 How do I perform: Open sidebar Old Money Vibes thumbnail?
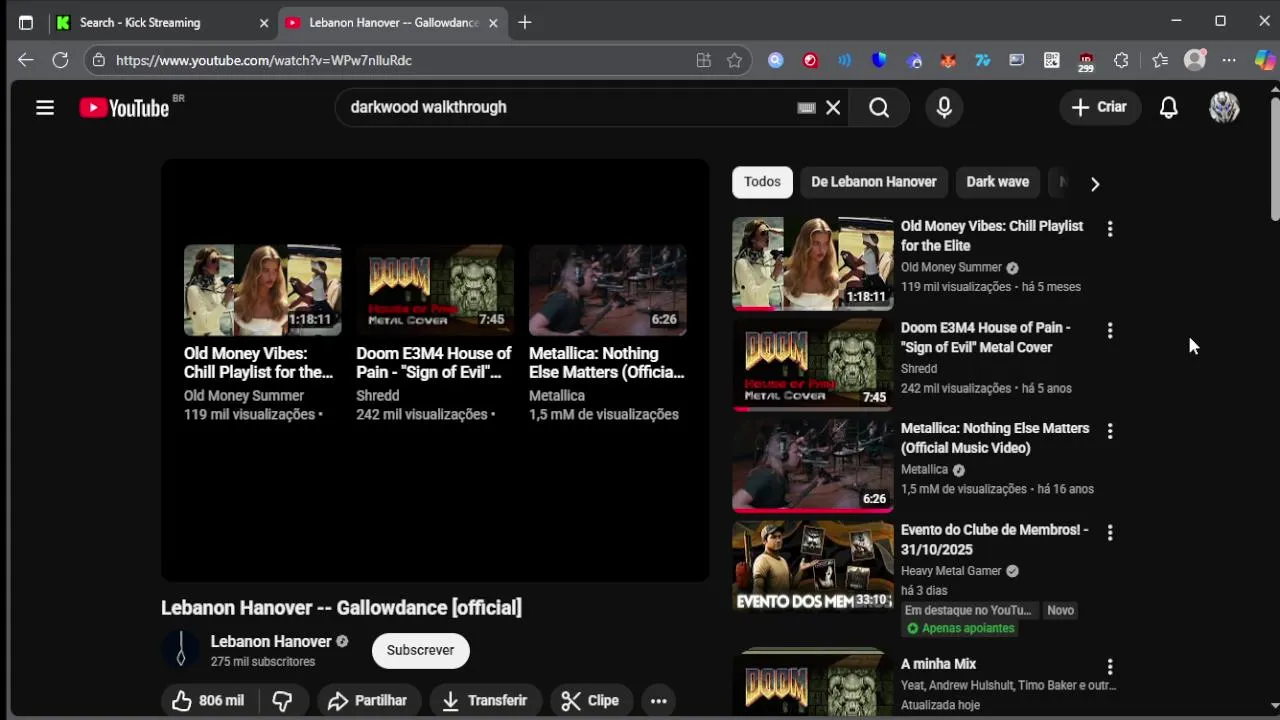click(x=813, y=264)
